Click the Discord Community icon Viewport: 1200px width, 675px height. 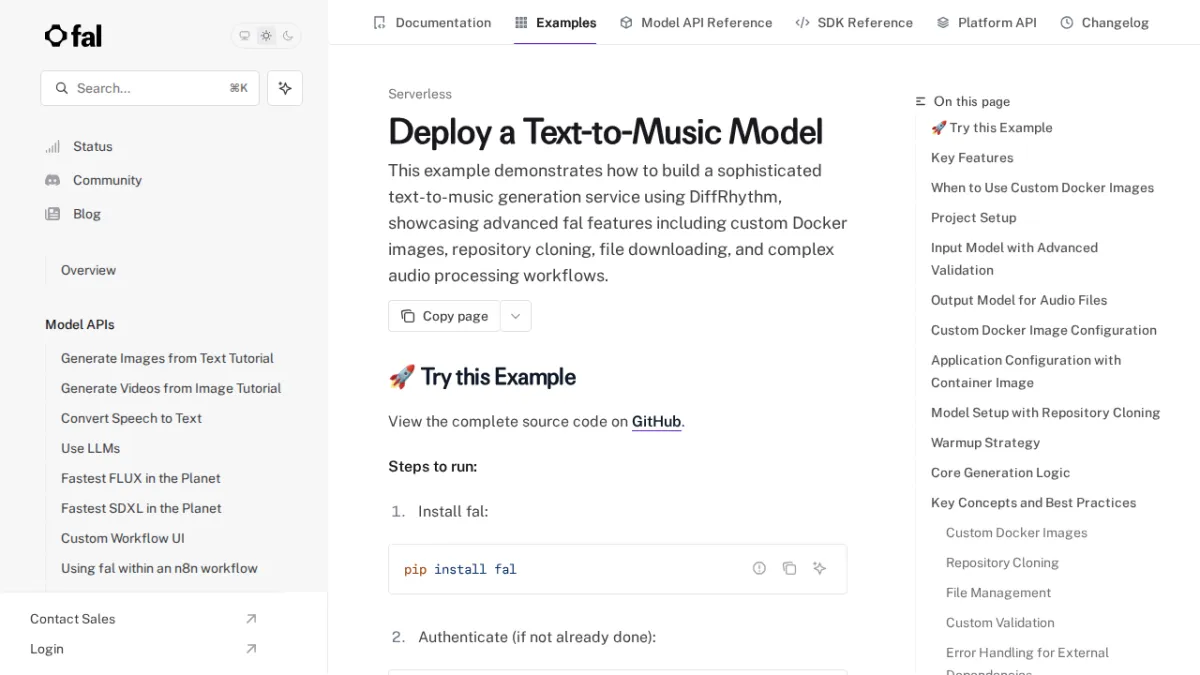click(53, 180)
